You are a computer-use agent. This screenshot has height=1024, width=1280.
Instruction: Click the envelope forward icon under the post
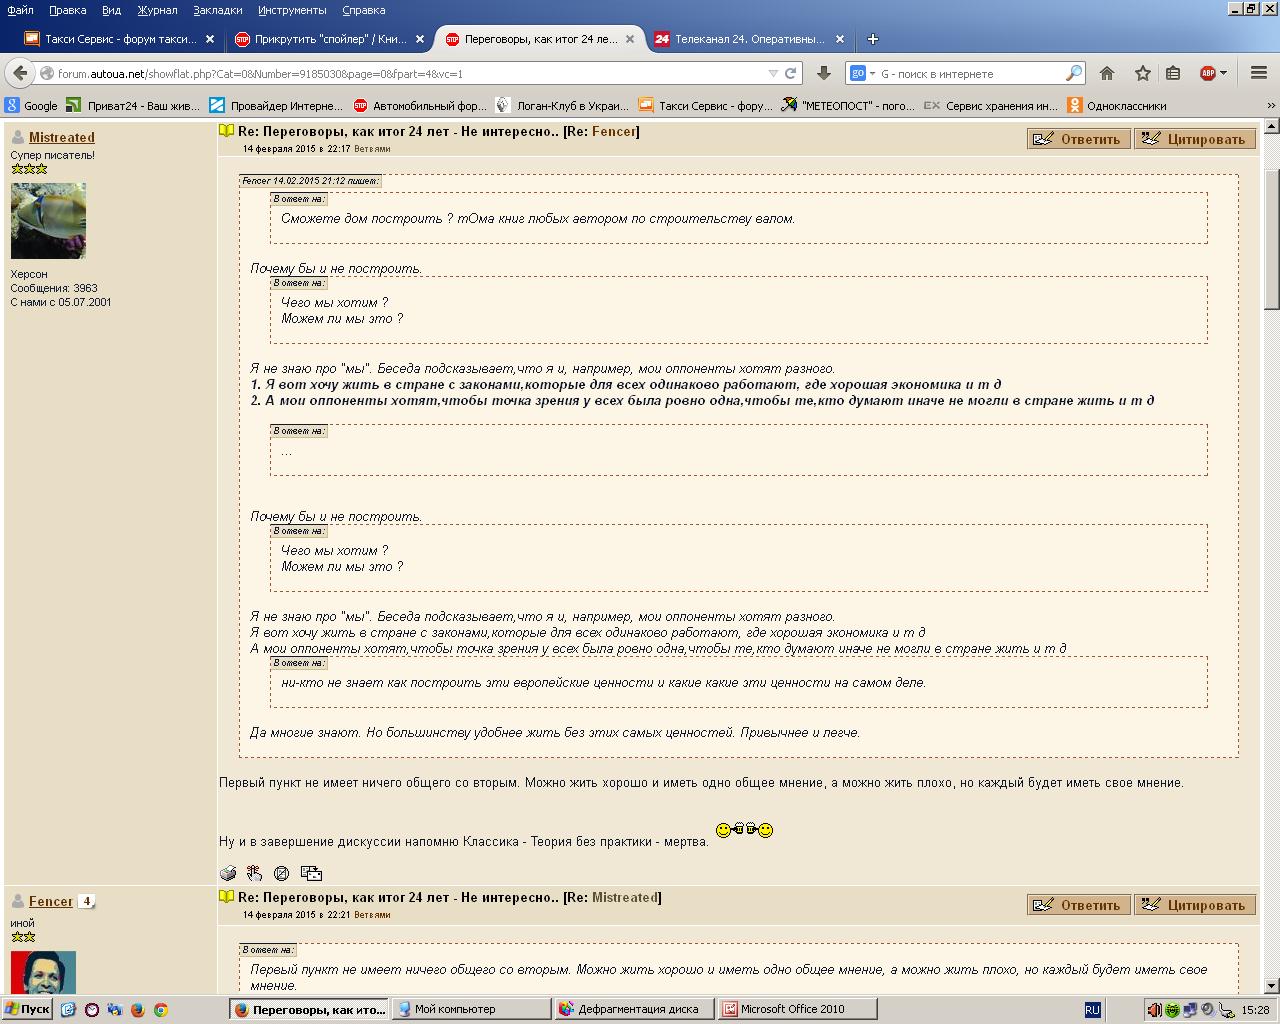pos(311,873)
